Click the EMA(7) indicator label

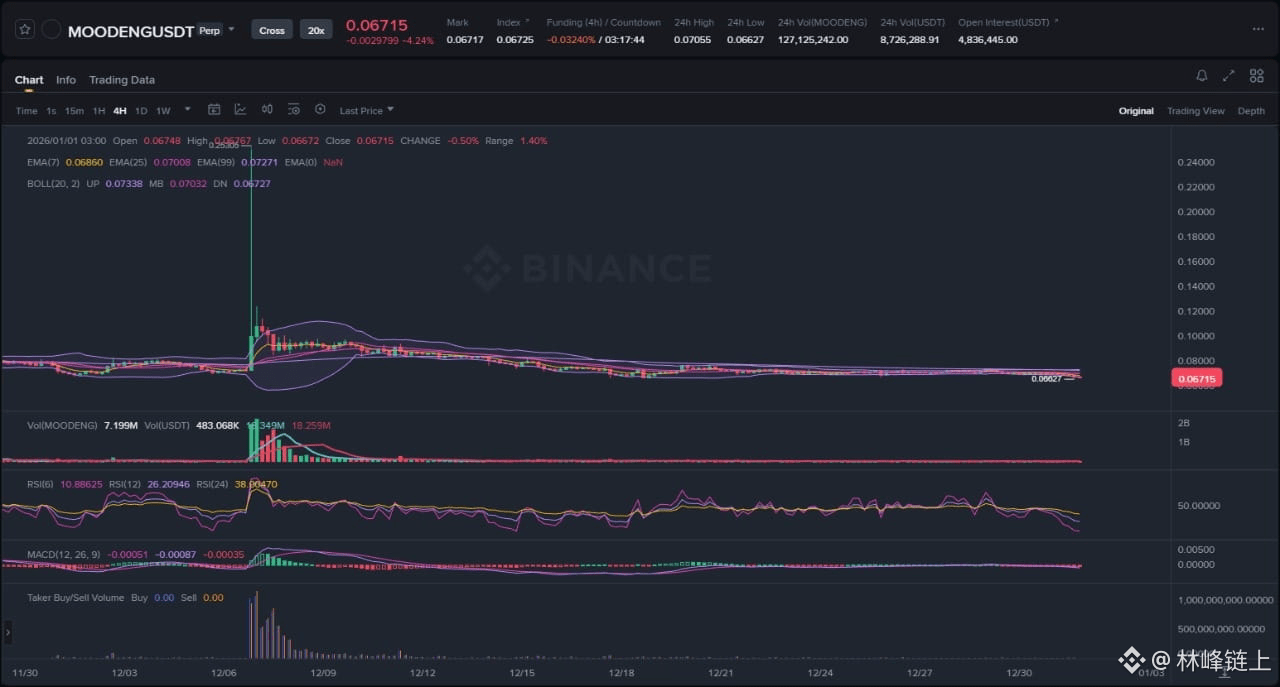(x=45, y=162)
